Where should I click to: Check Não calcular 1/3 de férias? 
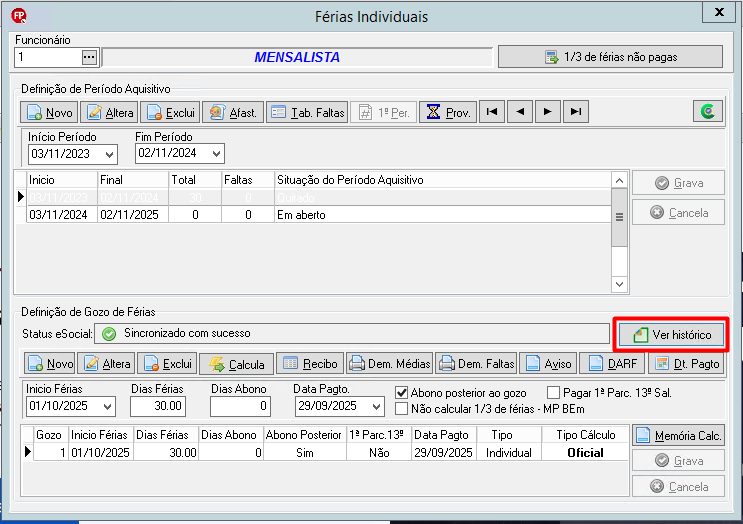(401, 408)
